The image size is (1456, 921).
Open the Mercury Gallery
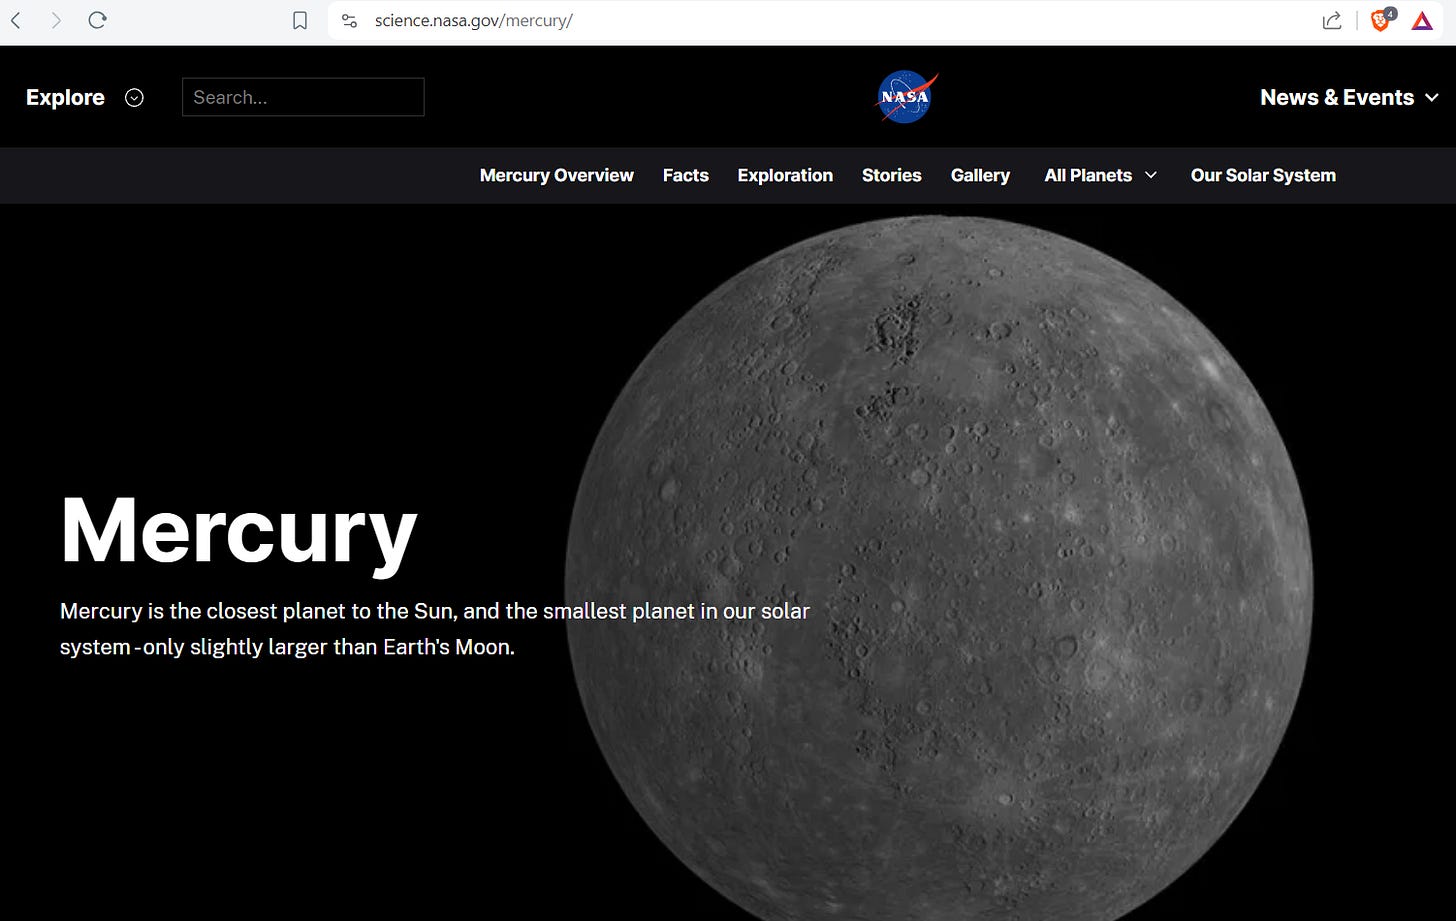[980, 175]
